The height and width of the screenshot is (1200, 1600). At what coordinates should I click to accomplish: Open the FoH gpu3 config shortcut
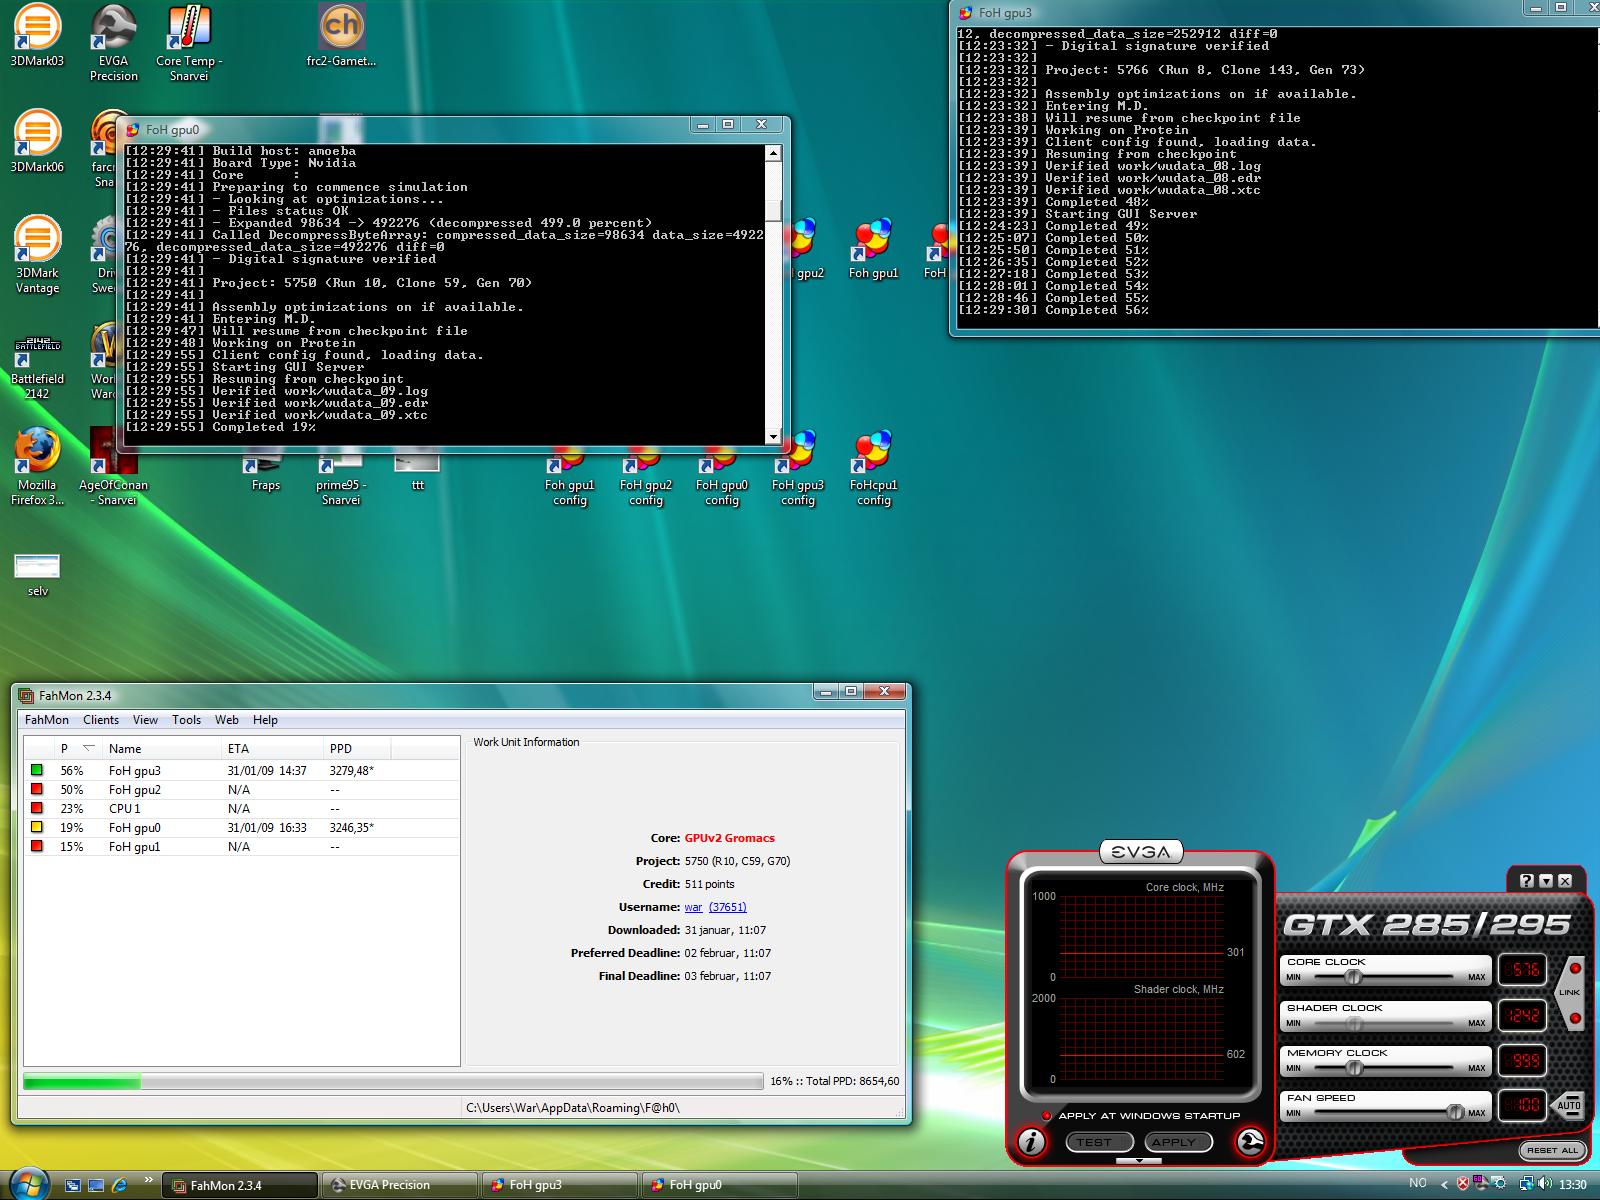pos(797,467)
